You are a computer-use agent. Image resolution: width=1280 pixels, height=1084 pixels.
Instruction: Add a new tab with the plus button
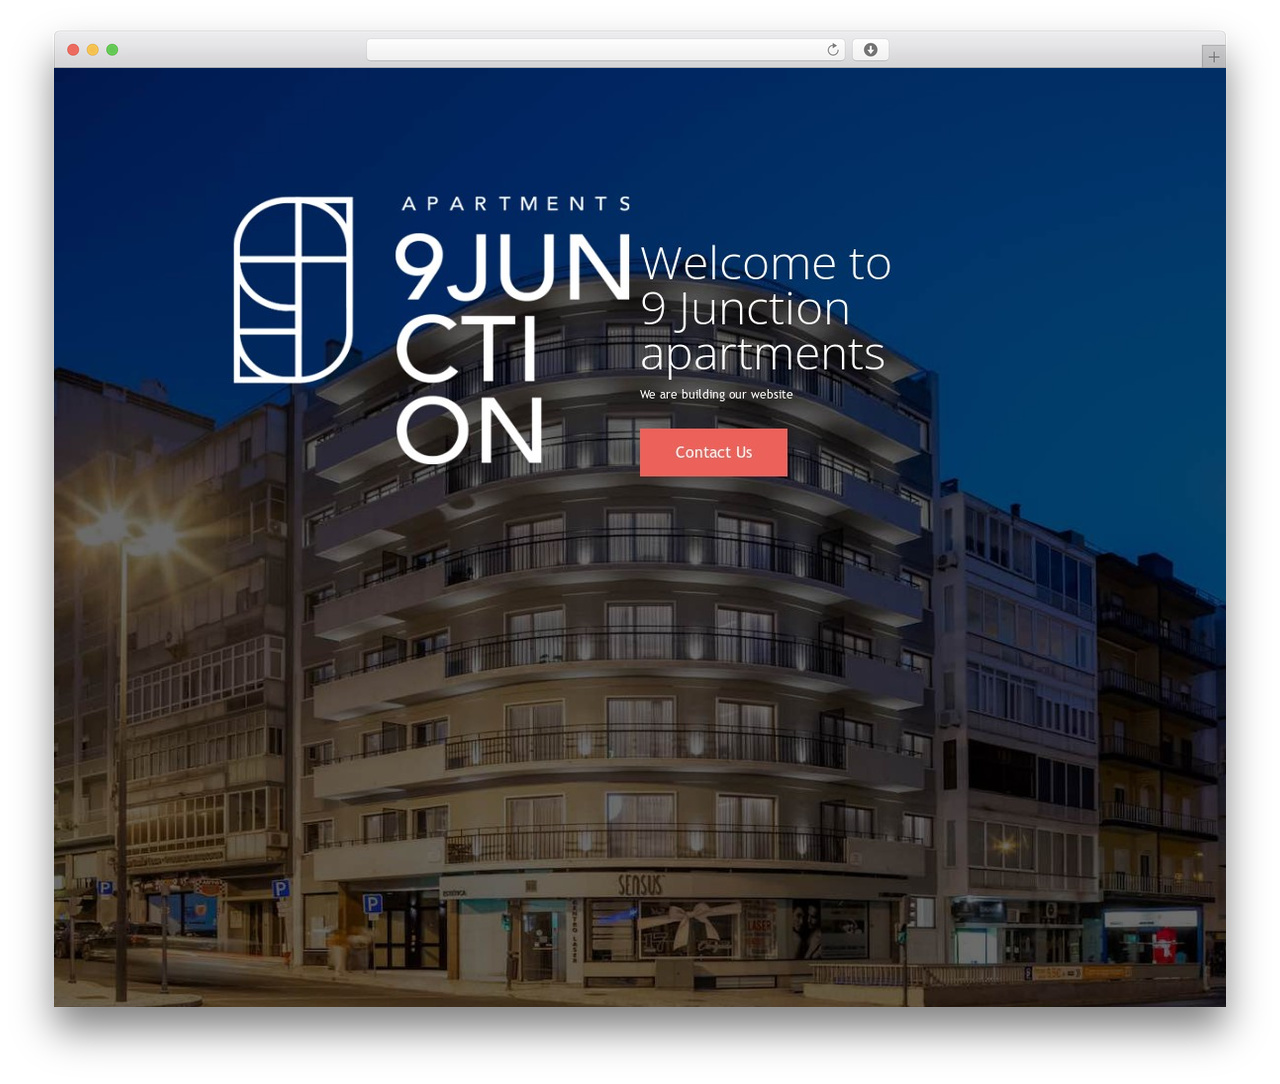(x=1213, y=57)
